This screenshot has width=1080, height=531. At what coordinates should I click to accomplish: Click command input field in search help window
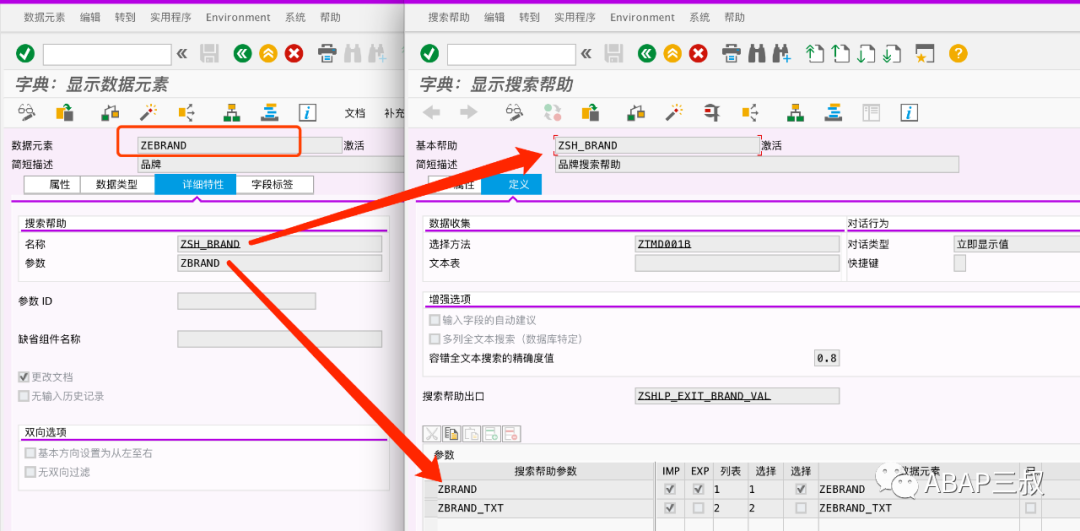pos(511,54)
